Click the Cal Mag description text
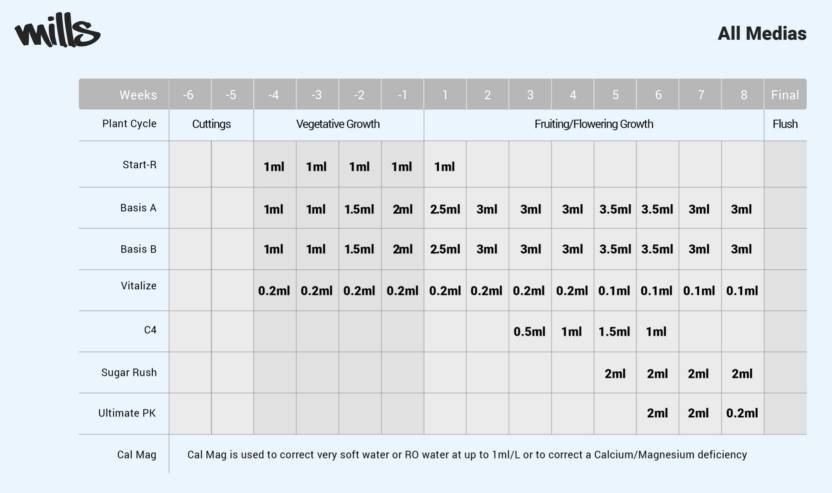This screenshot has width=832, height=493. pos(467,455)
